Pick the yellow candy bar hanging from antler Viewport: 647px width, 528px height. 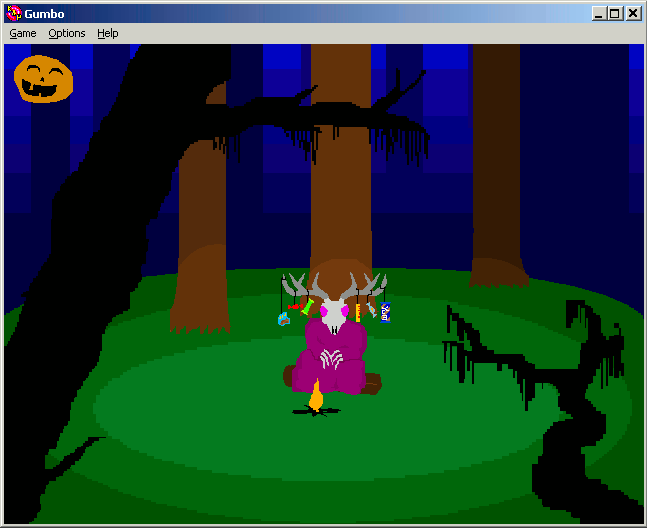[358, 313]
